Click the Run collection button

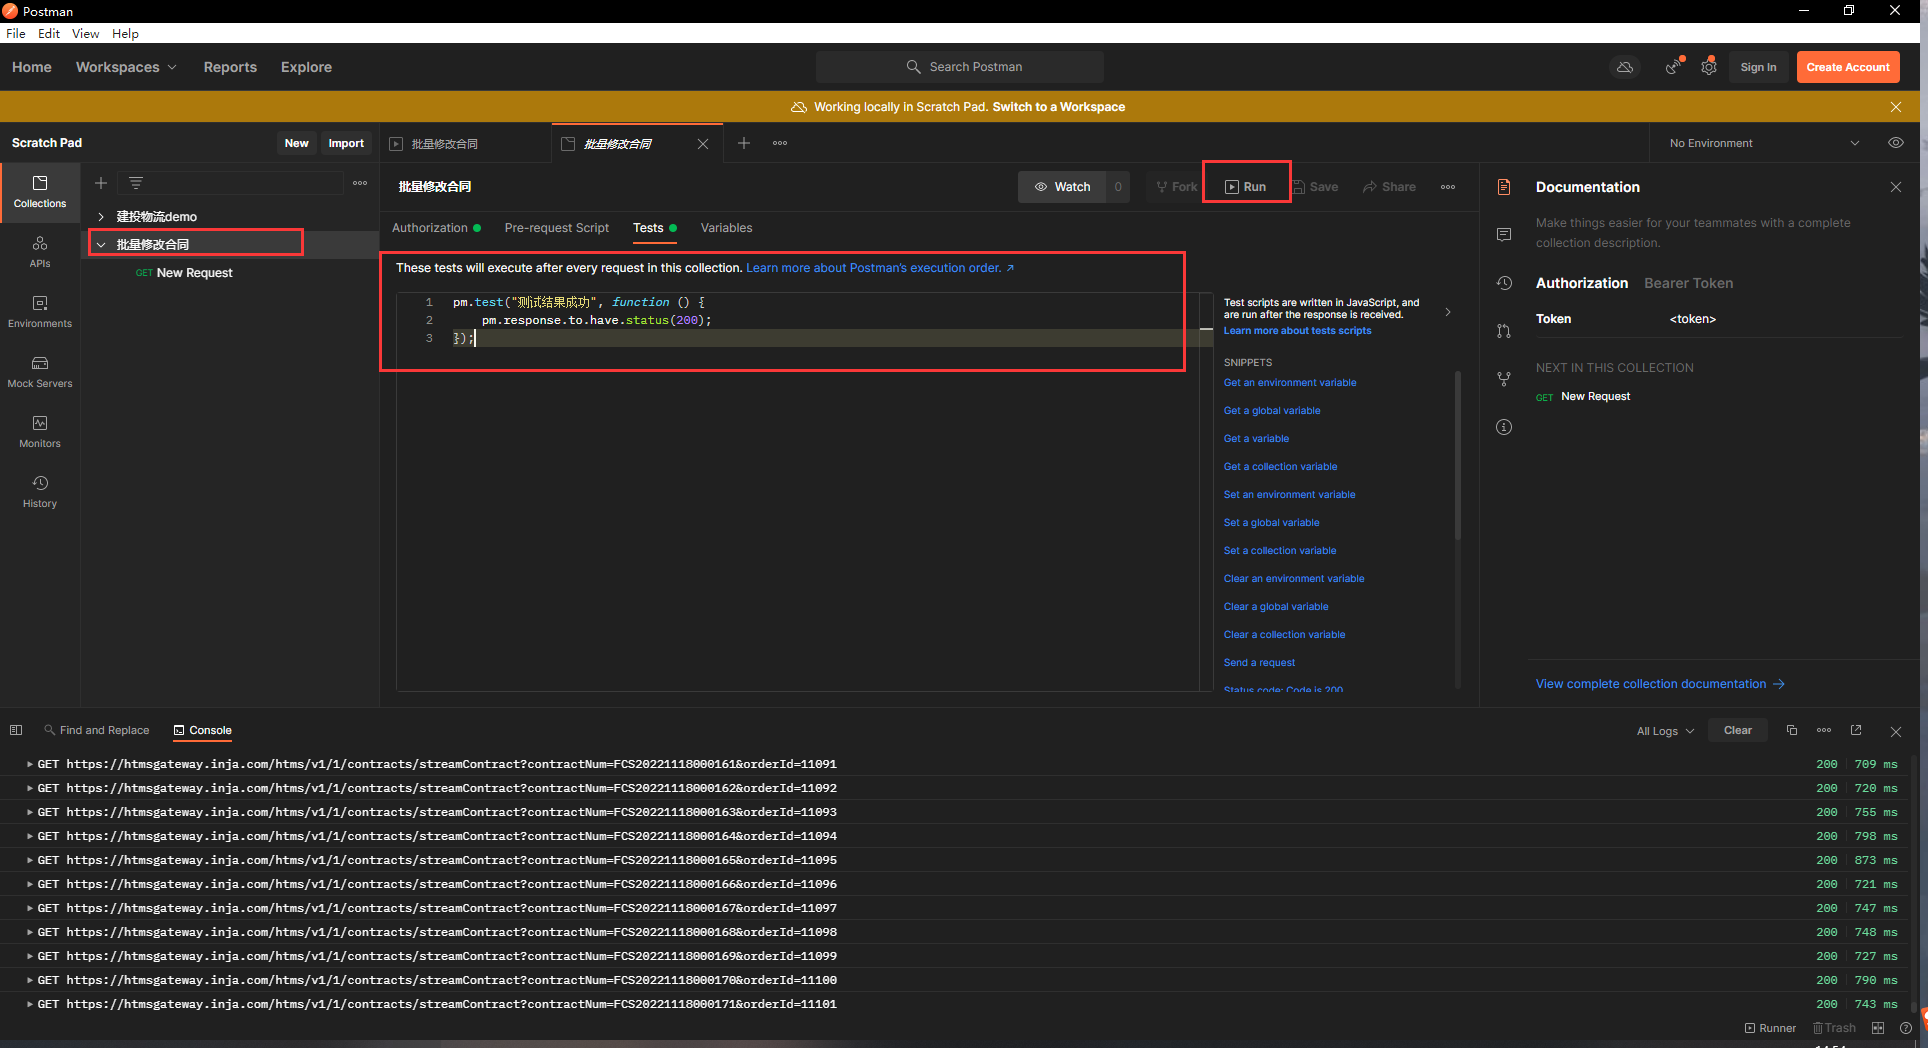coord(1246,187)
